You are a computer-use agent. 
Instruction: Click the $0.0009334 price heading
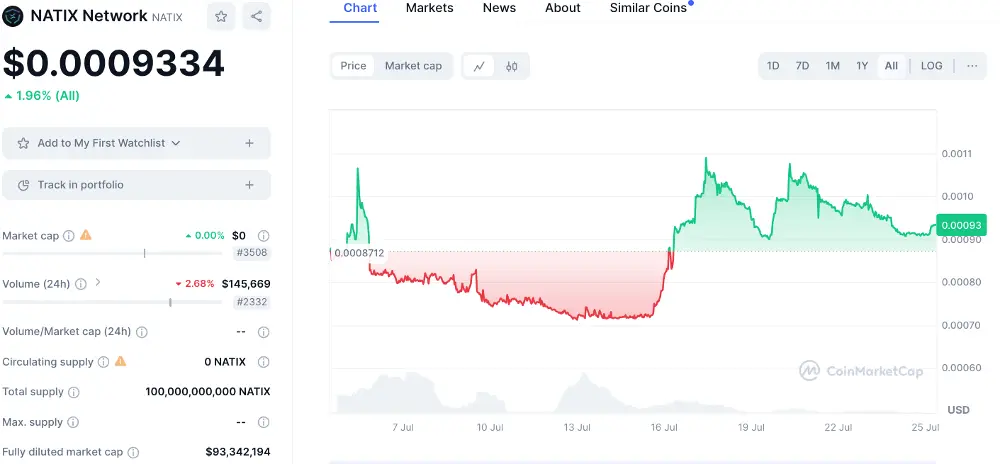coord(114,63)
